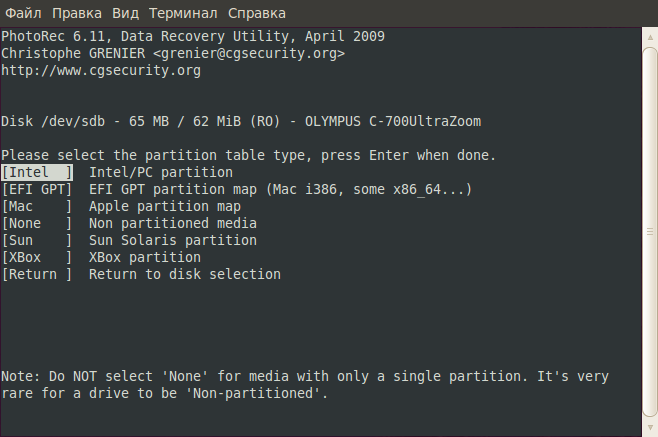Choose the [Sun] Solaris partition option

click(37, 241)
